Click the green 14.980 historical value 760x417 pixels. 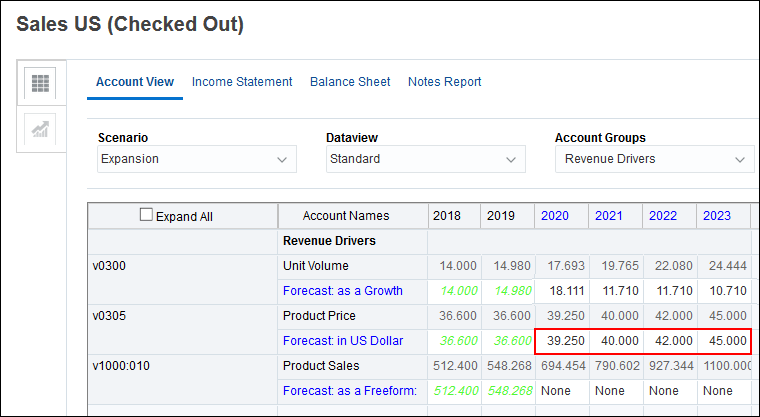click(513, 291)
